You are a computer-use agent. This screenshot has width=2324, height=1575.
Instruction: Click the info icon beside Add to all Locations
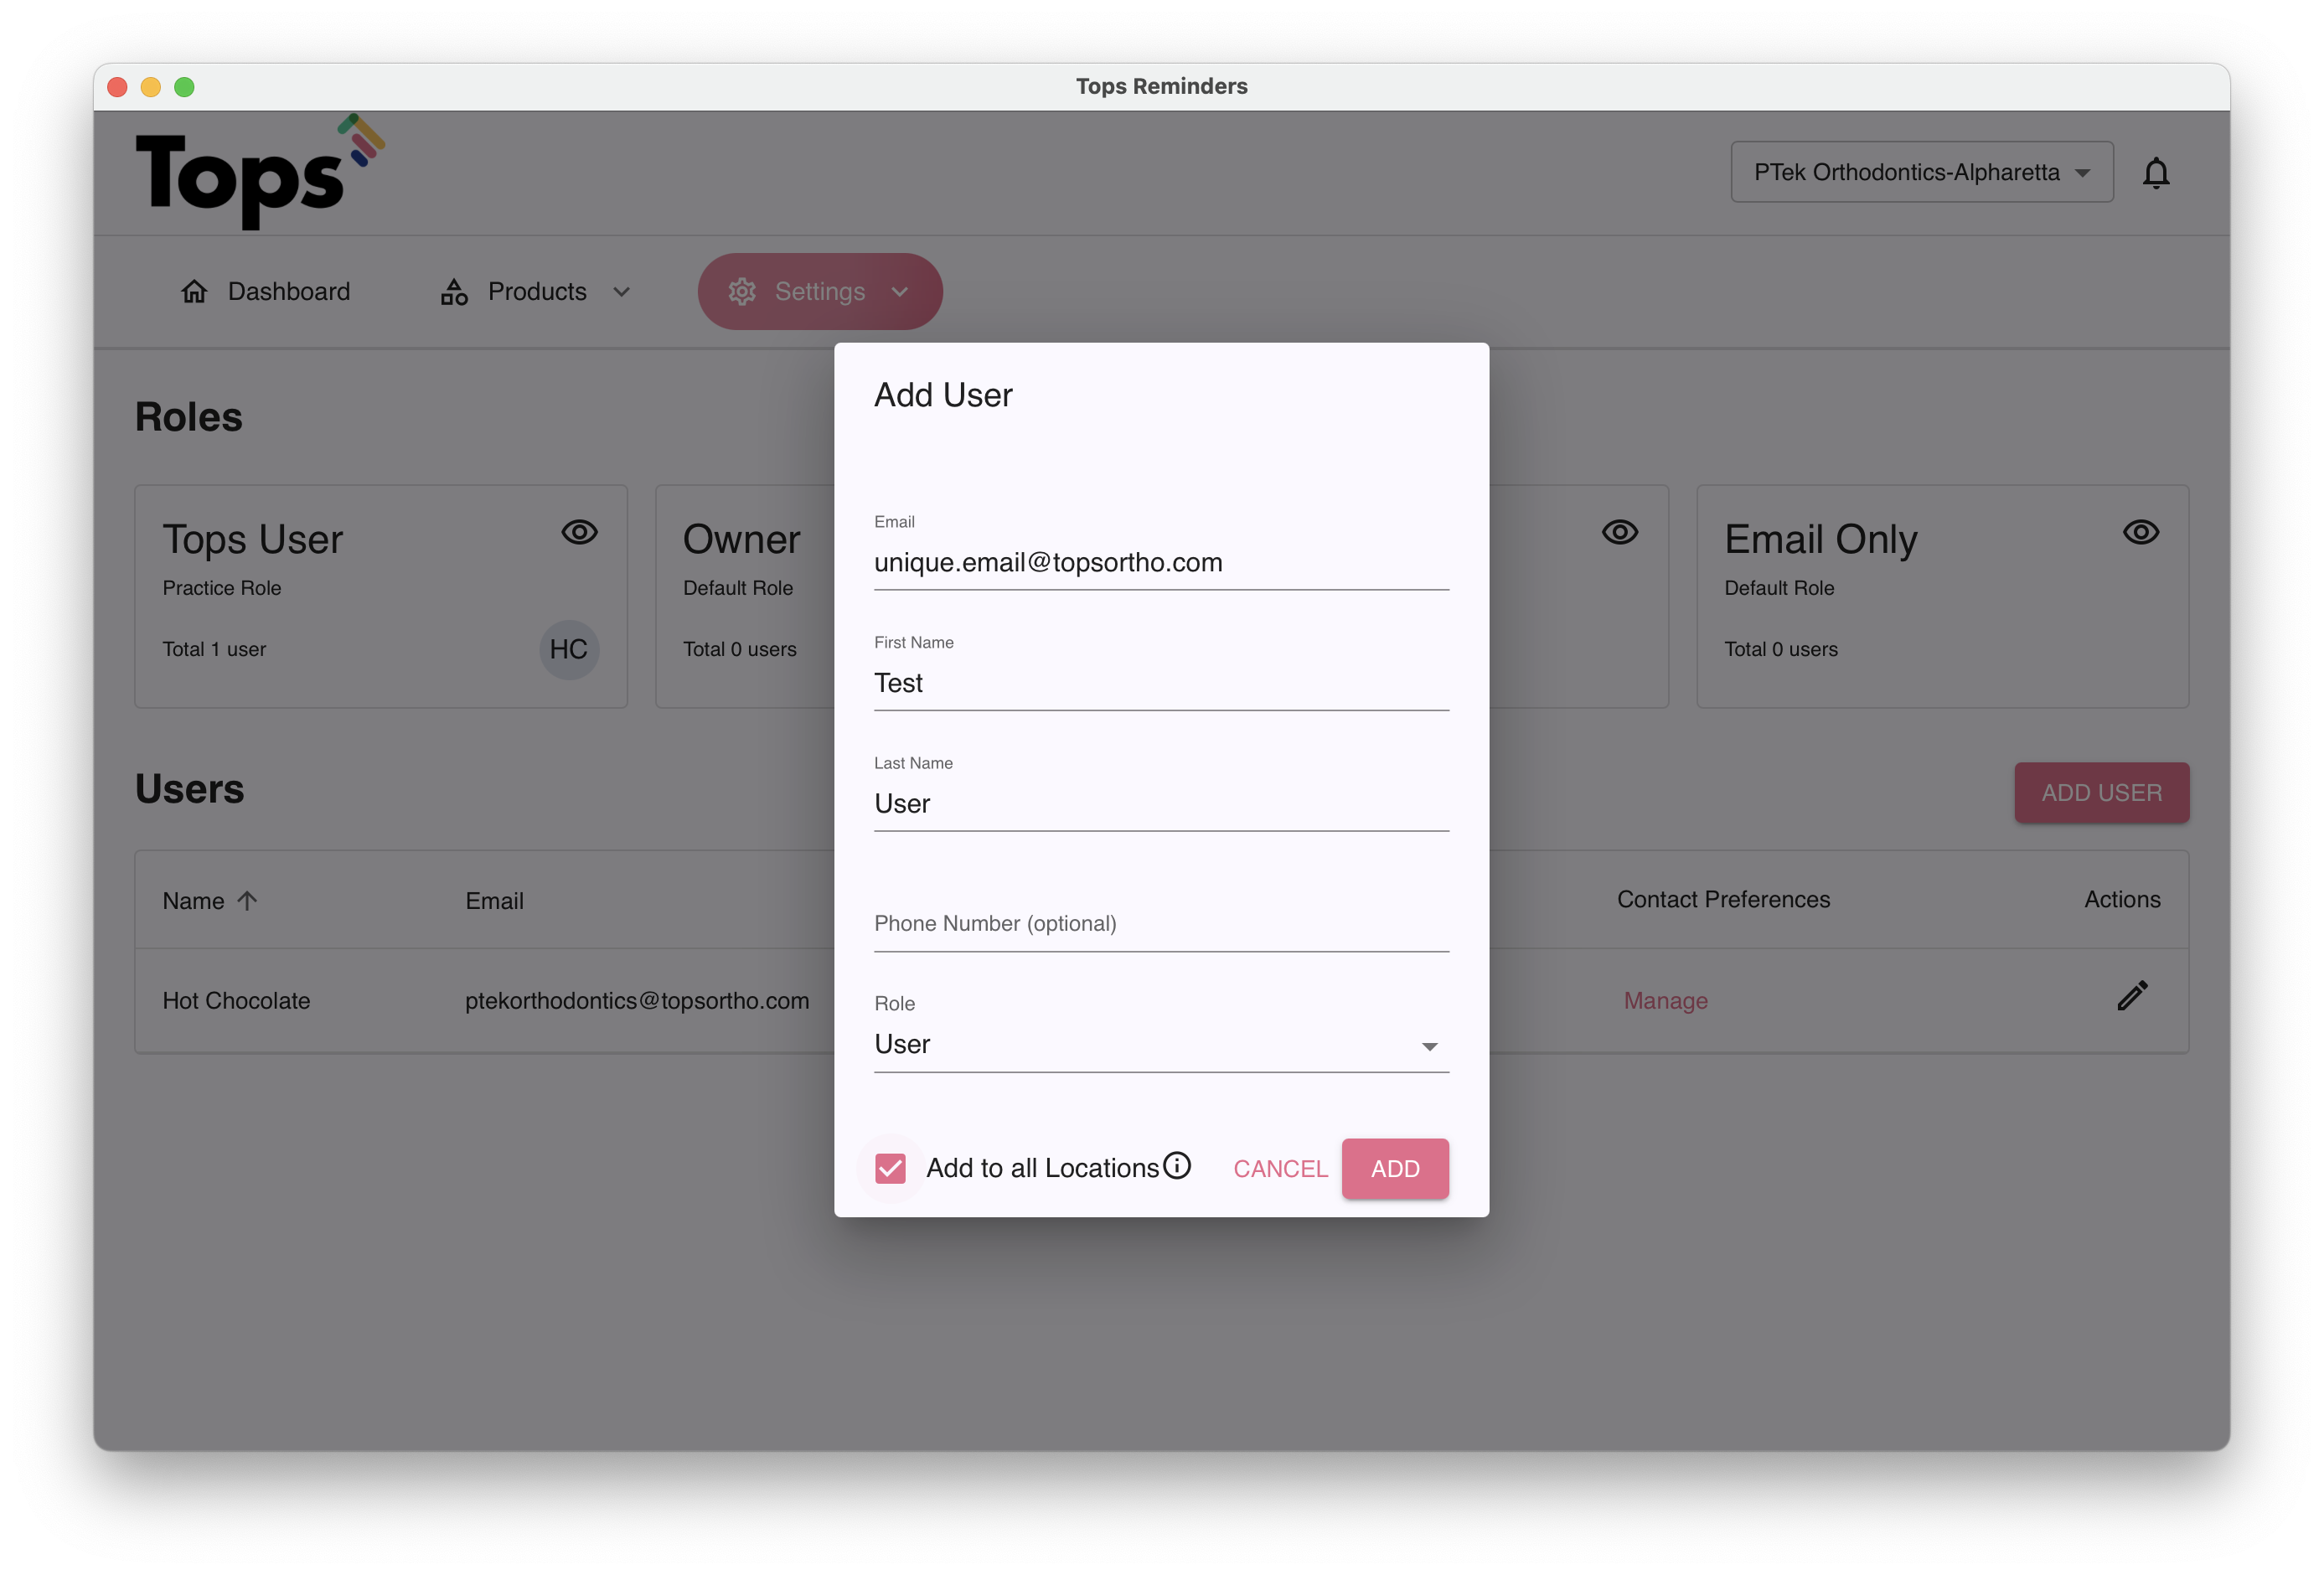click(1177, 1166)
